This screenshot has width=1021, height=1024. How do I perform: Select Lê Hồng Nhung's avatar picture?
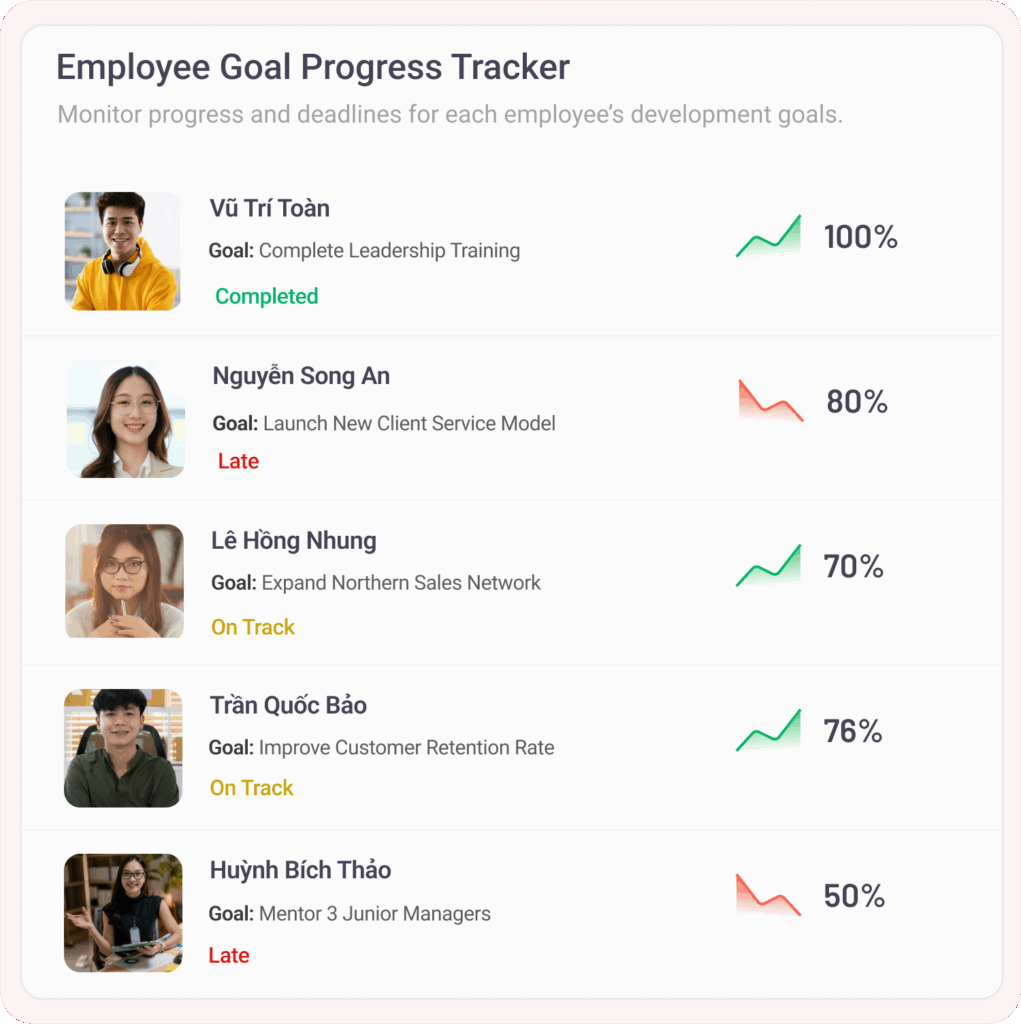(124, 581)
